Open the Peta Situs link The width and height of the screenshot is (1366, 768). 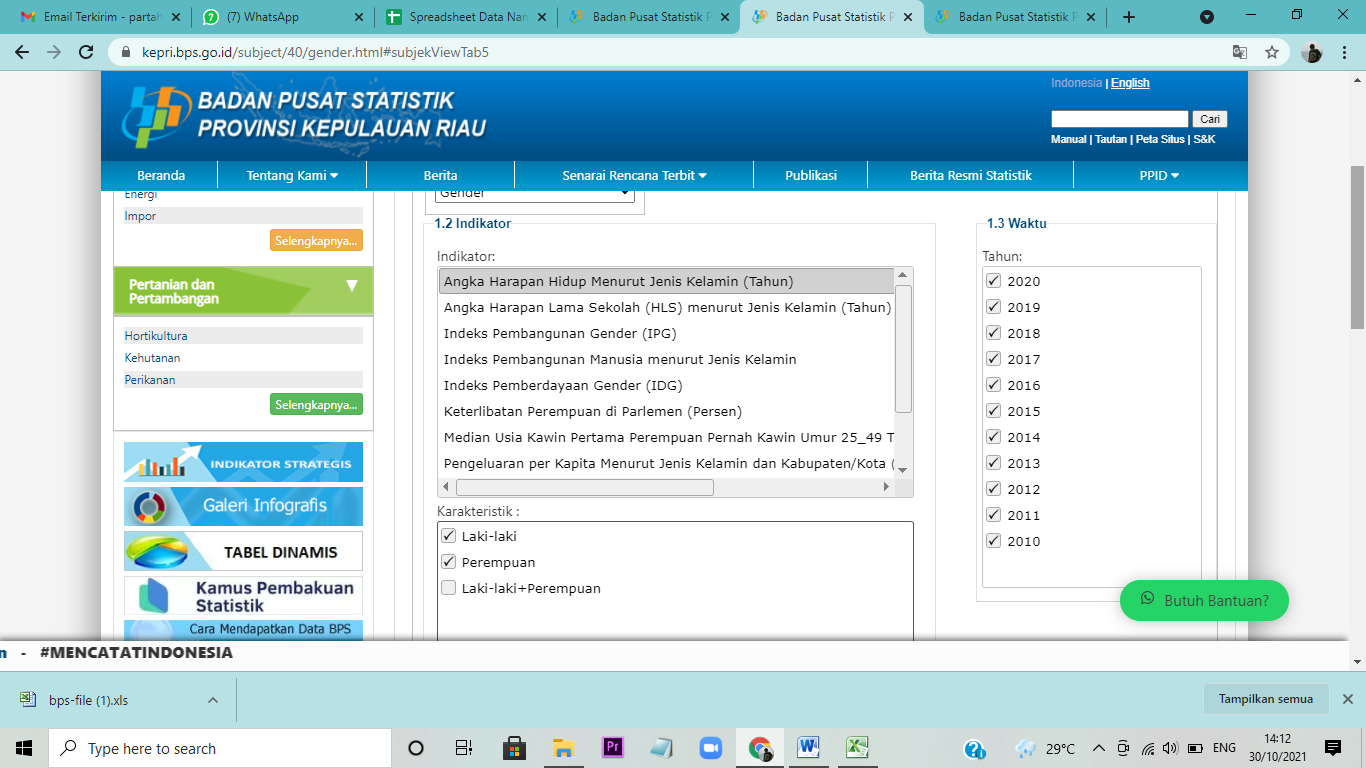tap(1160, 139)
